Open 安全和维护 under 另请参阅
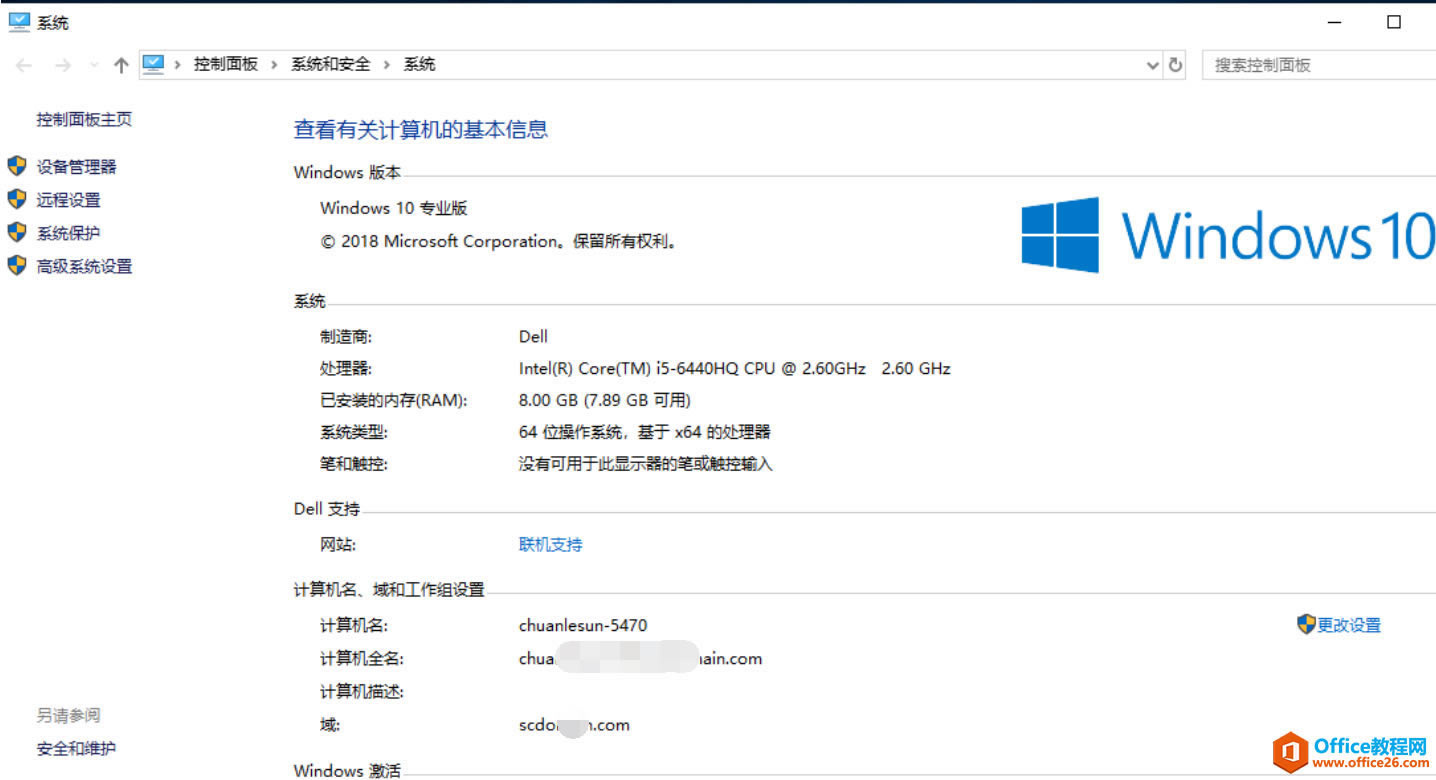Image resolution: width=1436 pixels, height=780 pixels. [76, 748]
